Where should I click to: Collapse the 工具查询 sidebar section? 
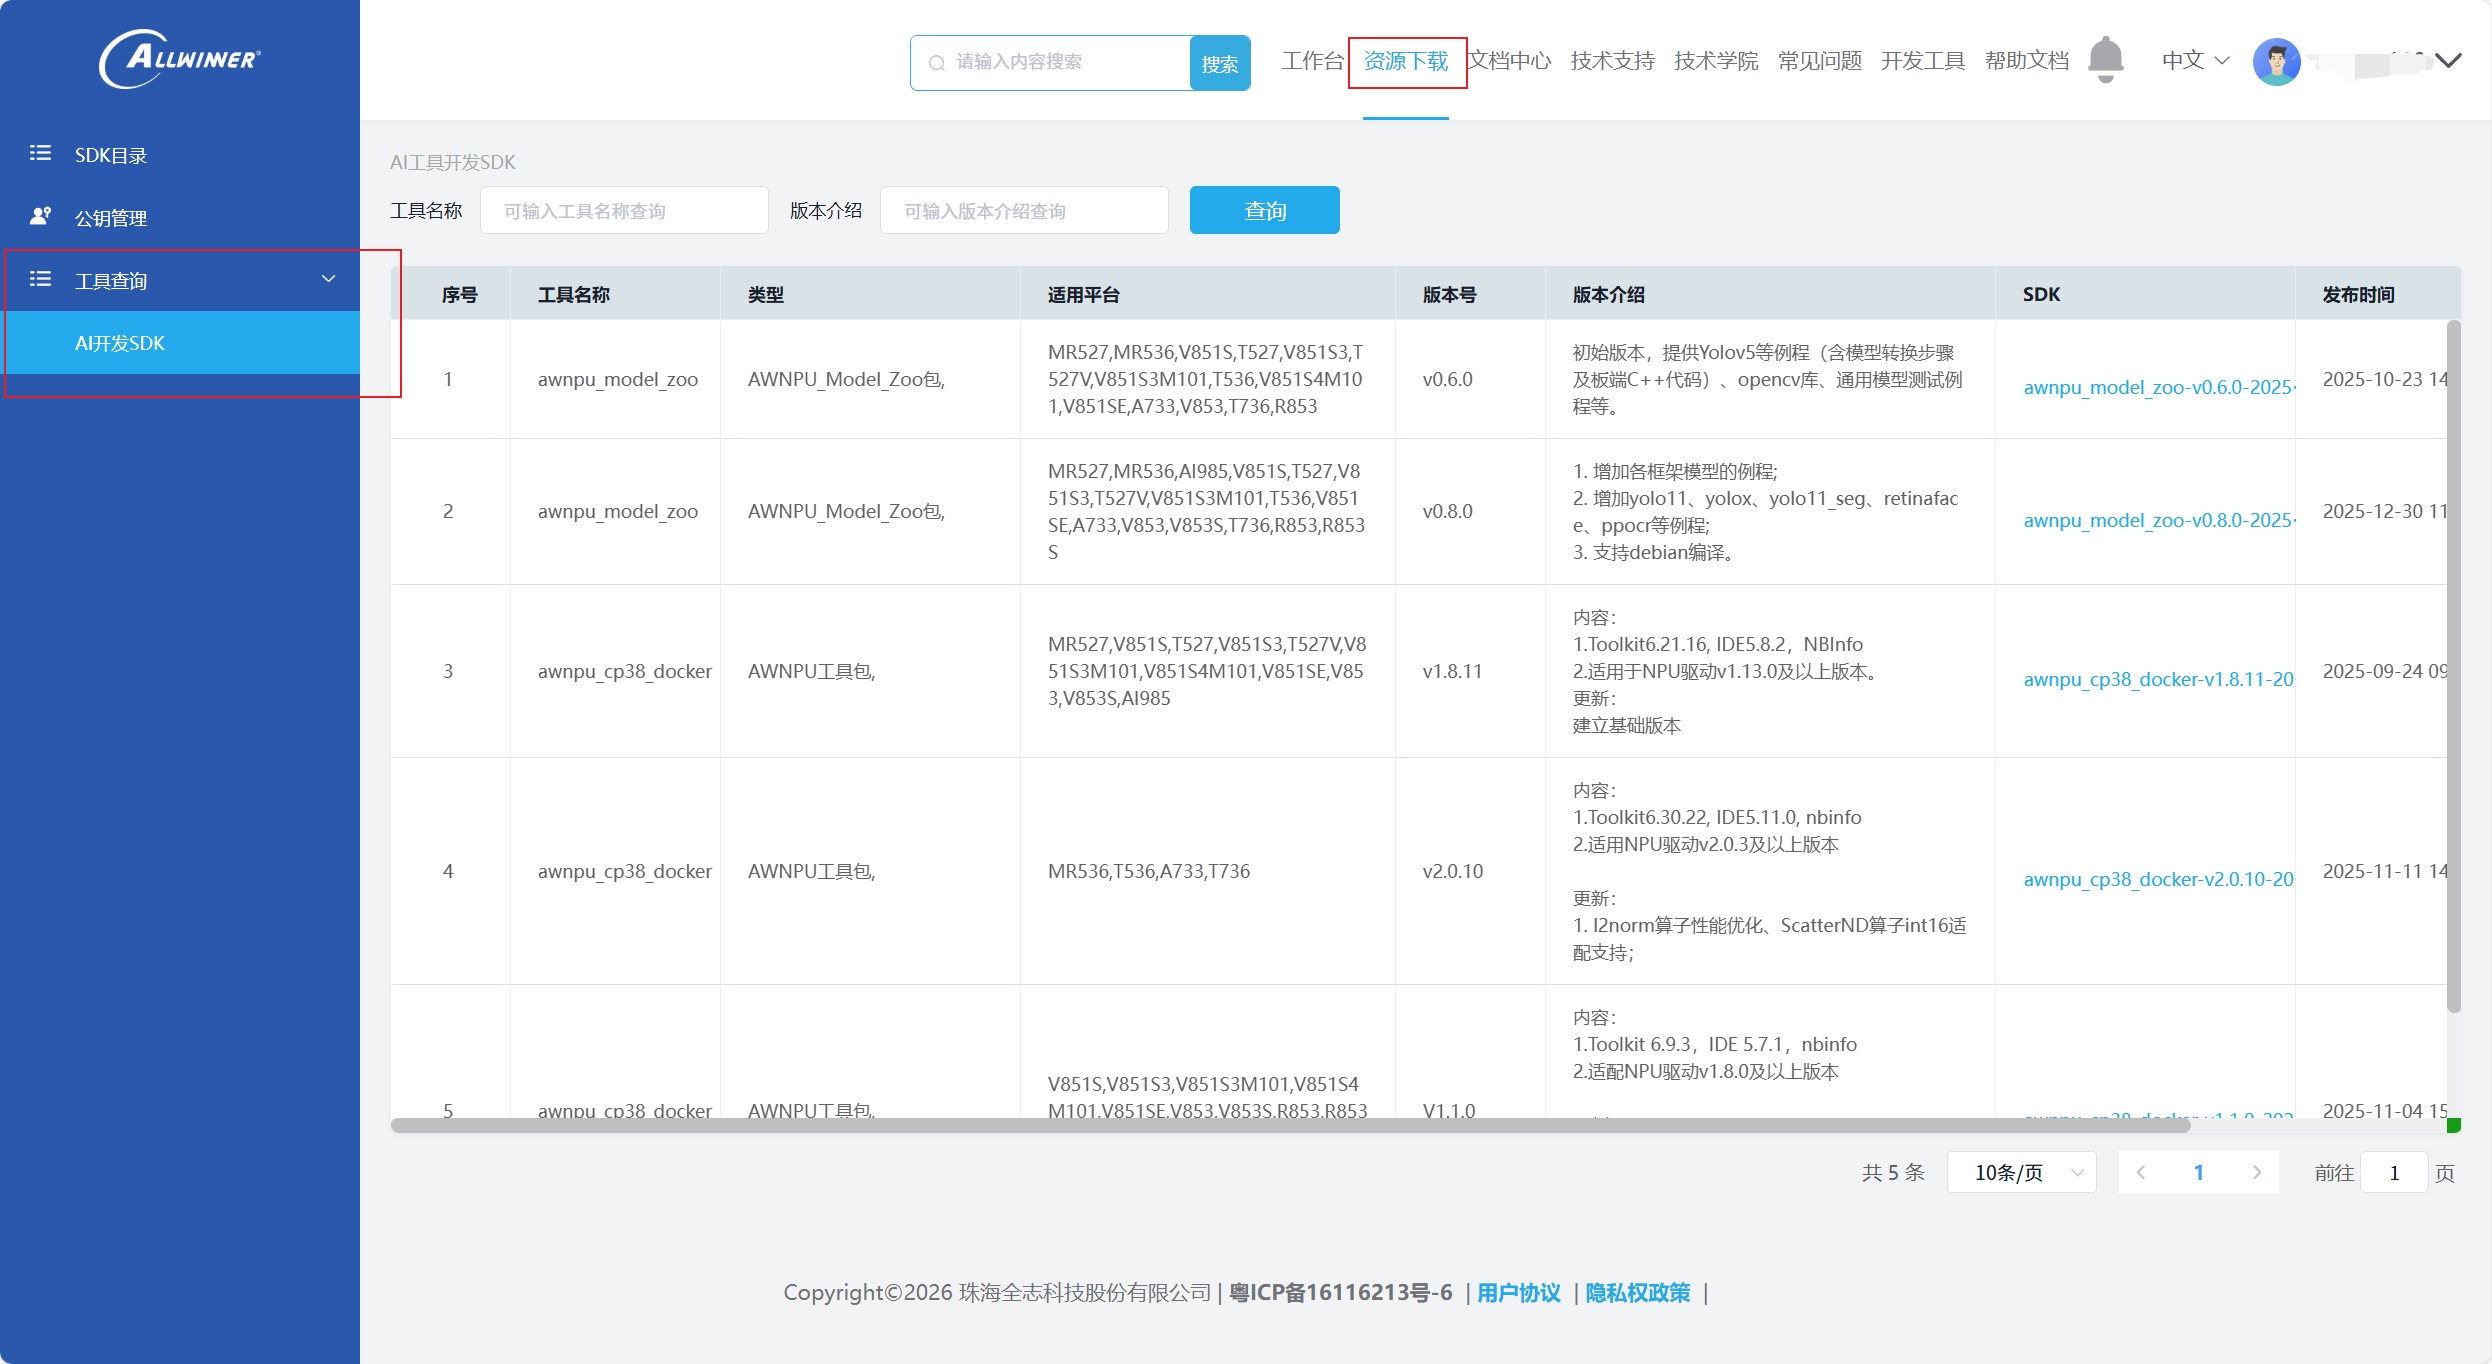(x=328, y=279)
